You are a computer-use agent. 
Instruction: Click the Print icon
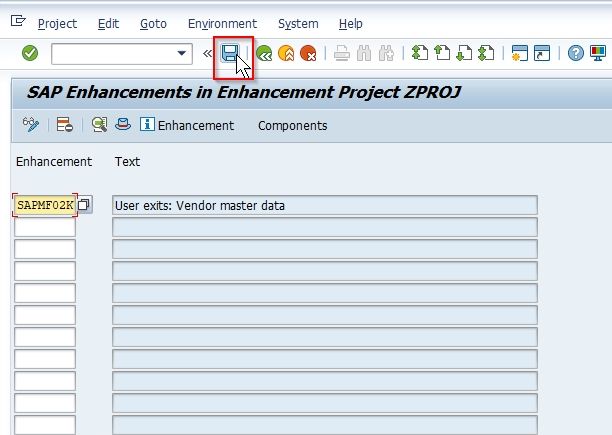(x=342, y=53)
